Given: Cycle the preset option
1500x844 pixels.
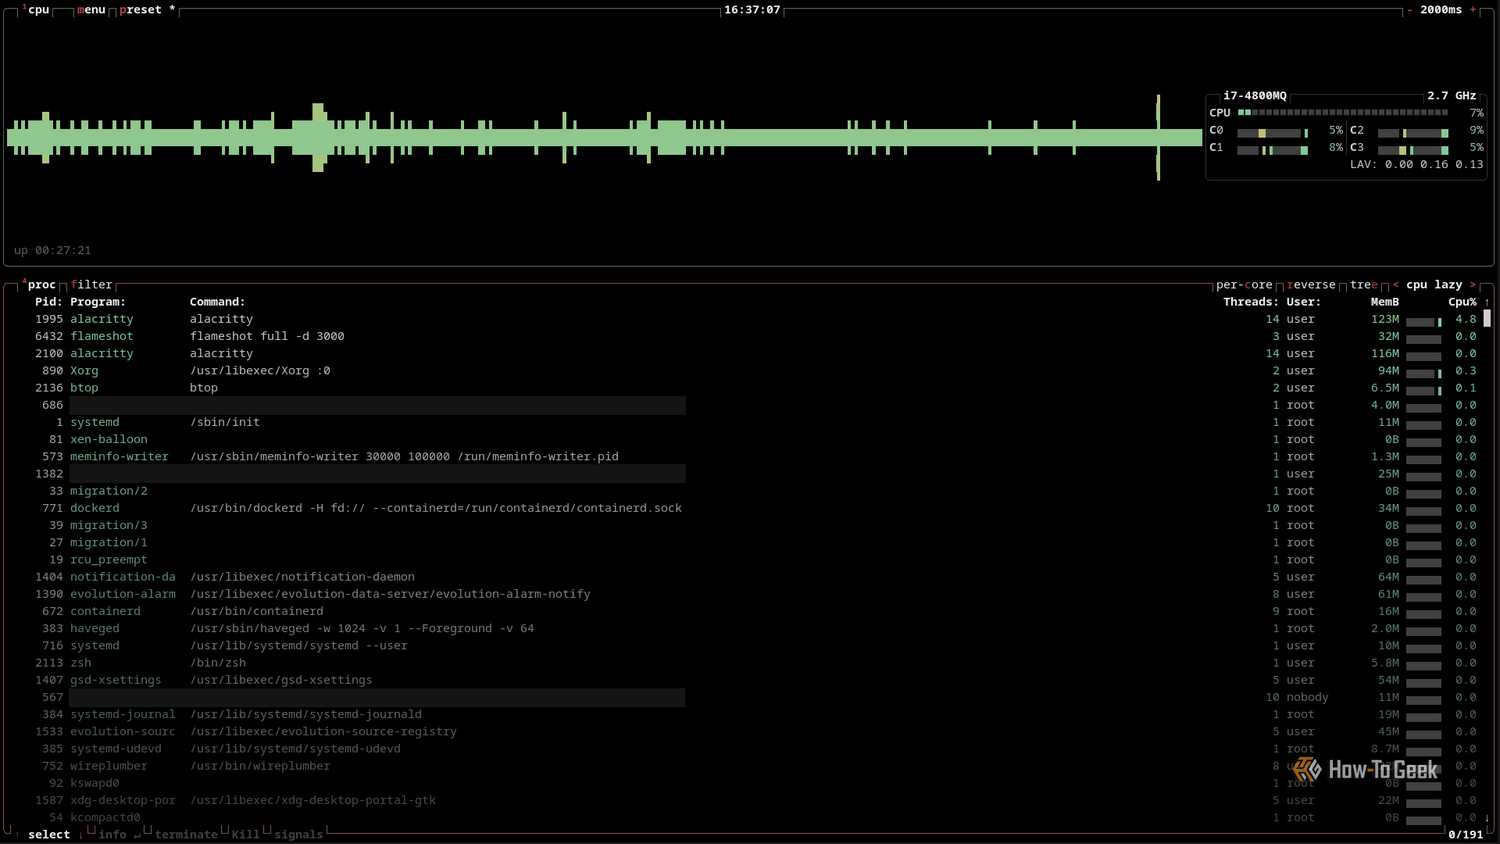Looking at the screenshot, I should tap(147, 10).
